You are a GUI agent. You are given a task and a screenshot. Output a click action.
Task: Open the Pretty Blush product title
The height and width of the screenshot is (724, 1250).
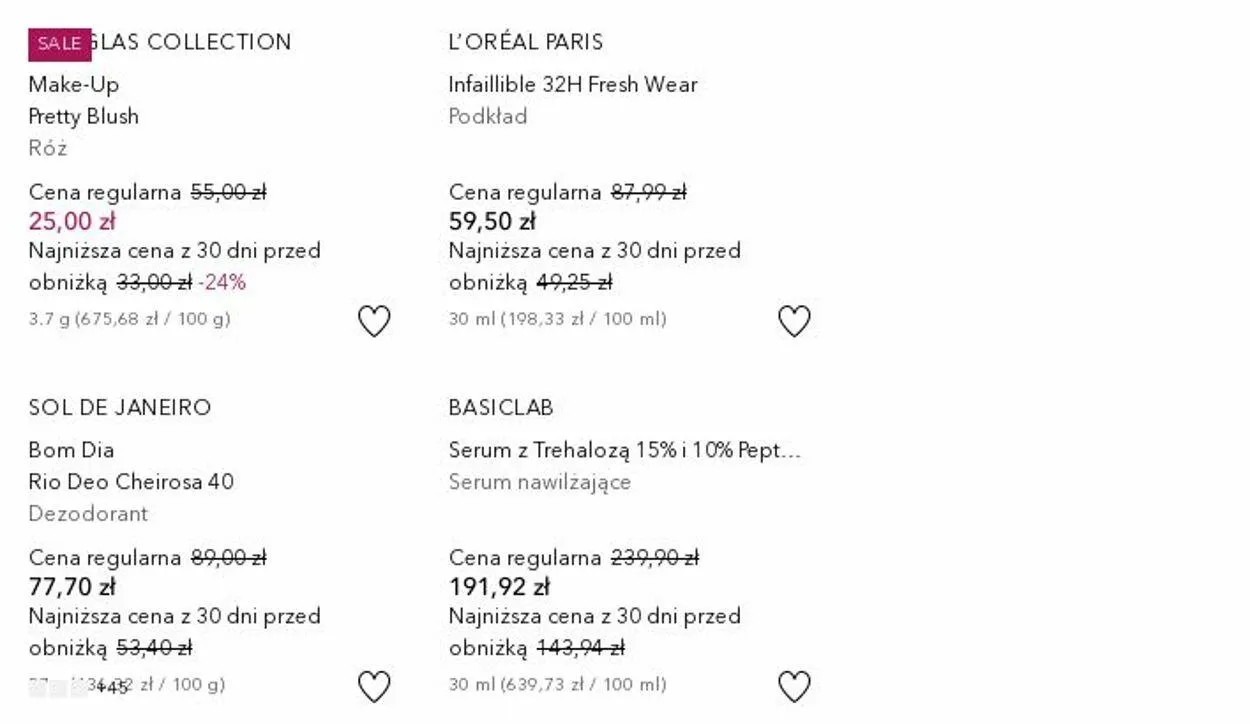(x=84, y=116)
